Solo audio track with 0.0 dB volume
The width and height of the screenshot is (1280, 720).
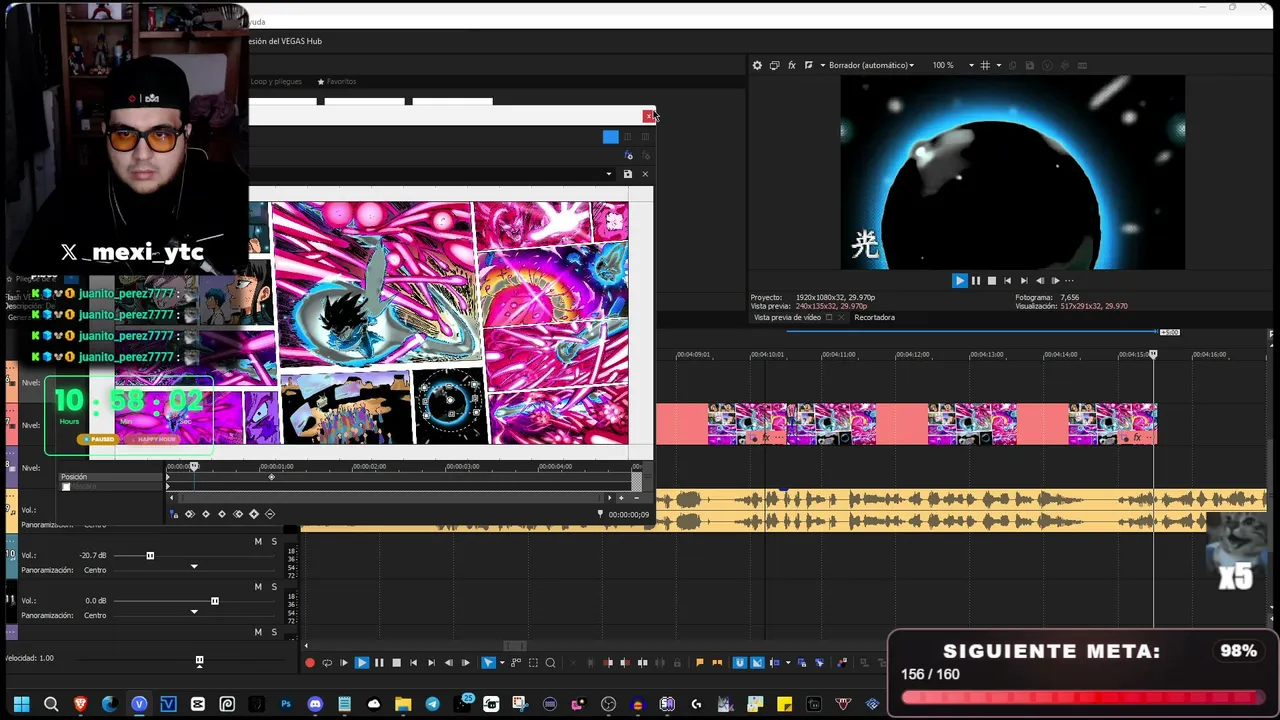(x=274, y=587)
